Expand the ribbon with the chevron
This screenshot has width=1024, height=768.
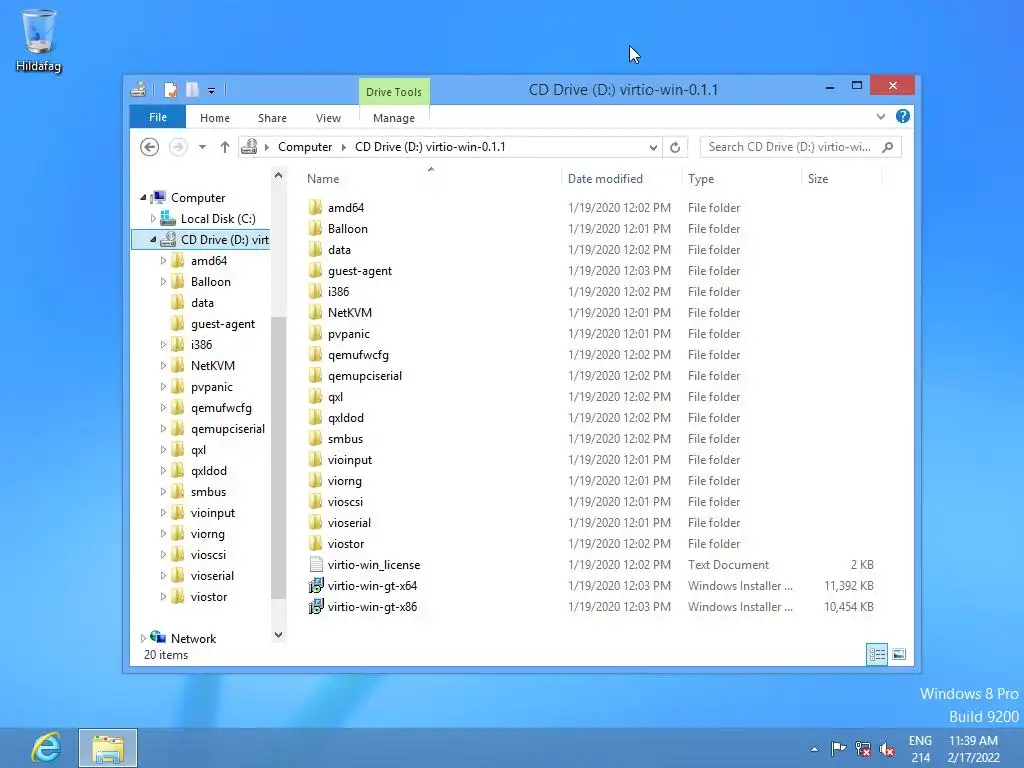[881, 117]
